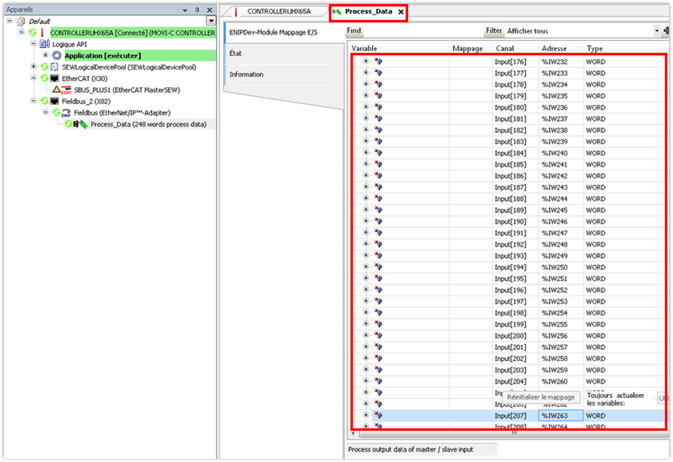Open the État side tab

236,53
